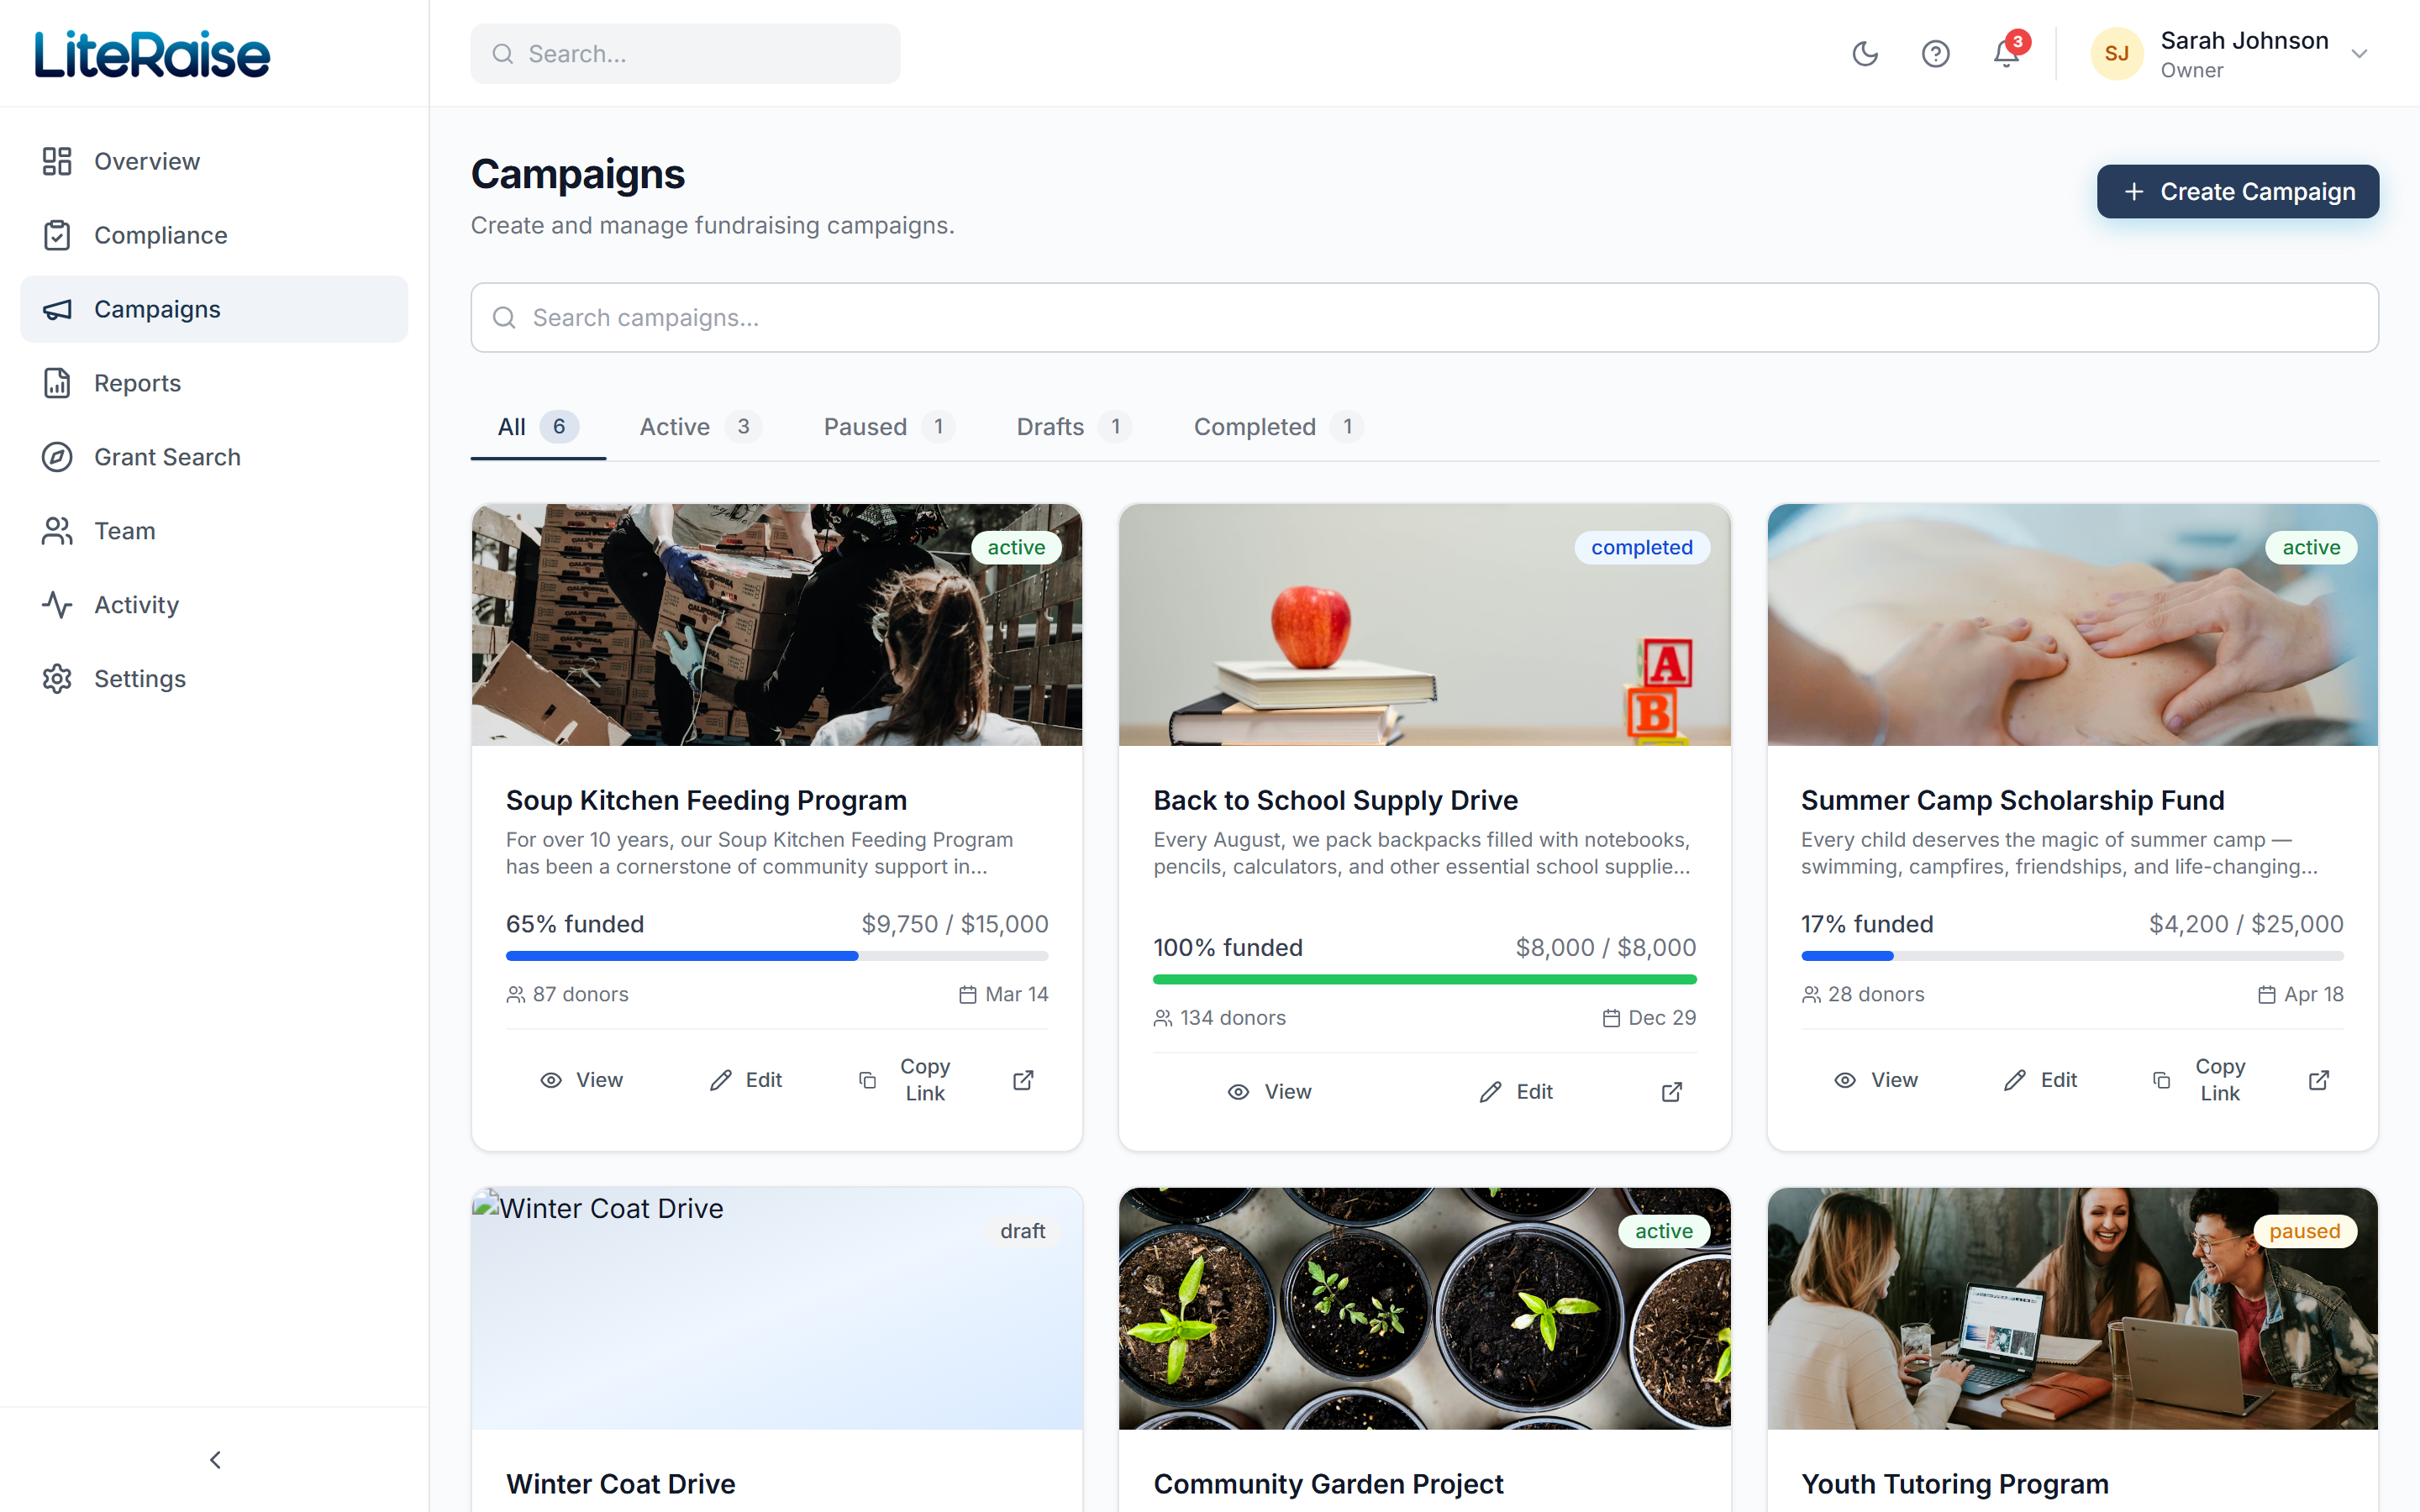
Task: Click the draft status badge
Action: (1022, 1231)
